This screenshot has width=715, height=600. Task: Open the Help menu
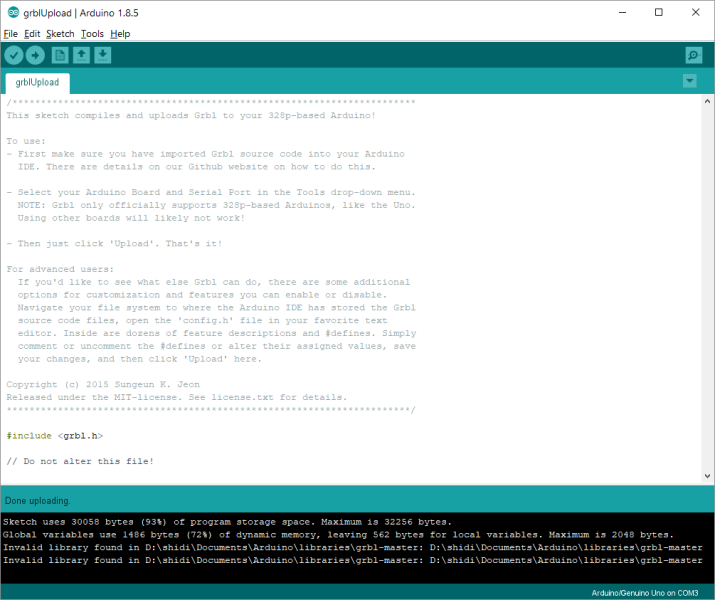(x=120, y=34)
